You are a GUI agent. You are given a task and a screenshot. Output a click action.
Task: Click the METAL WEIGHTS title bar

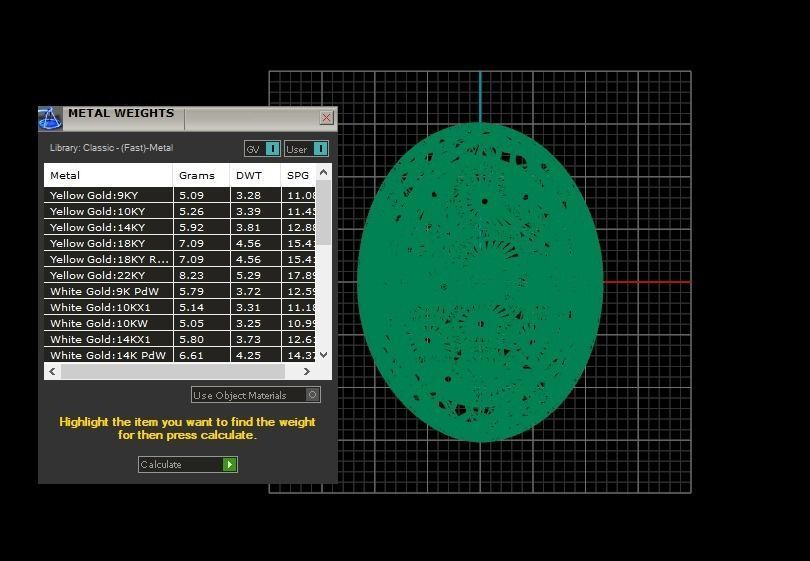coord(188,118)
